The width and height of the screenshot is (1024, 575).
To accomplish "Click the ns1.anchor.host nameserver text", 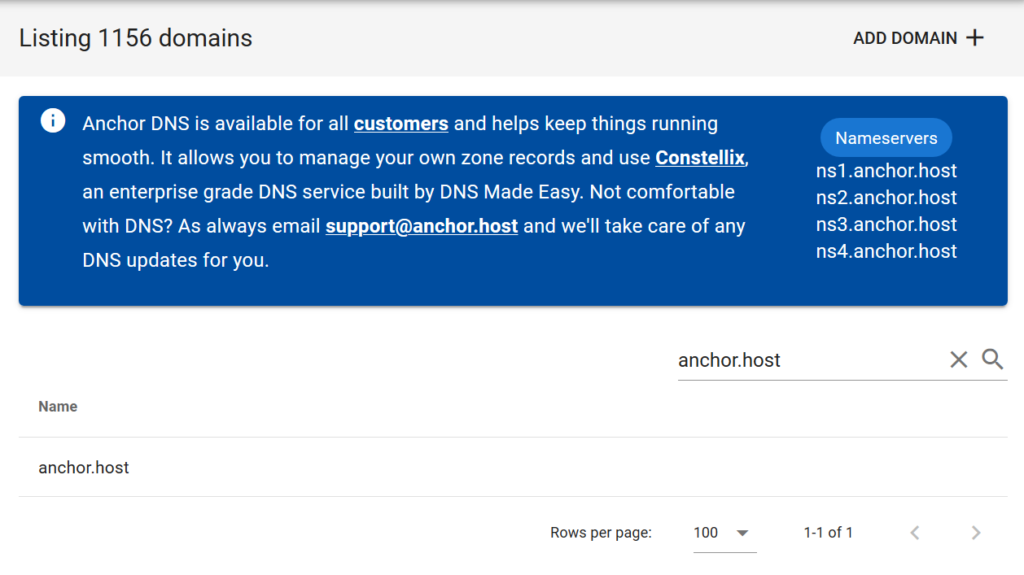I will click(x=886, y=171).
